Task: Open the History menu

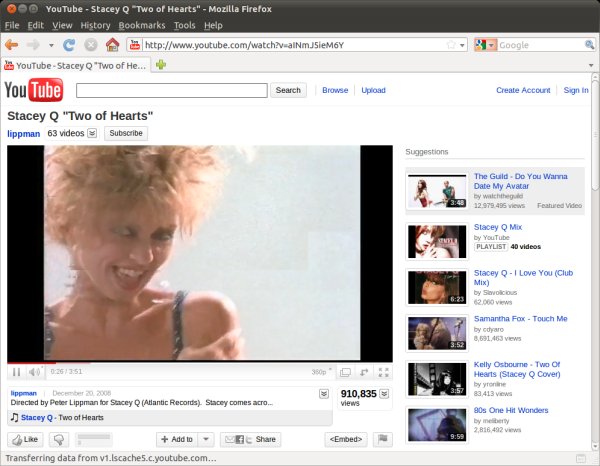Action: (95, 25)
